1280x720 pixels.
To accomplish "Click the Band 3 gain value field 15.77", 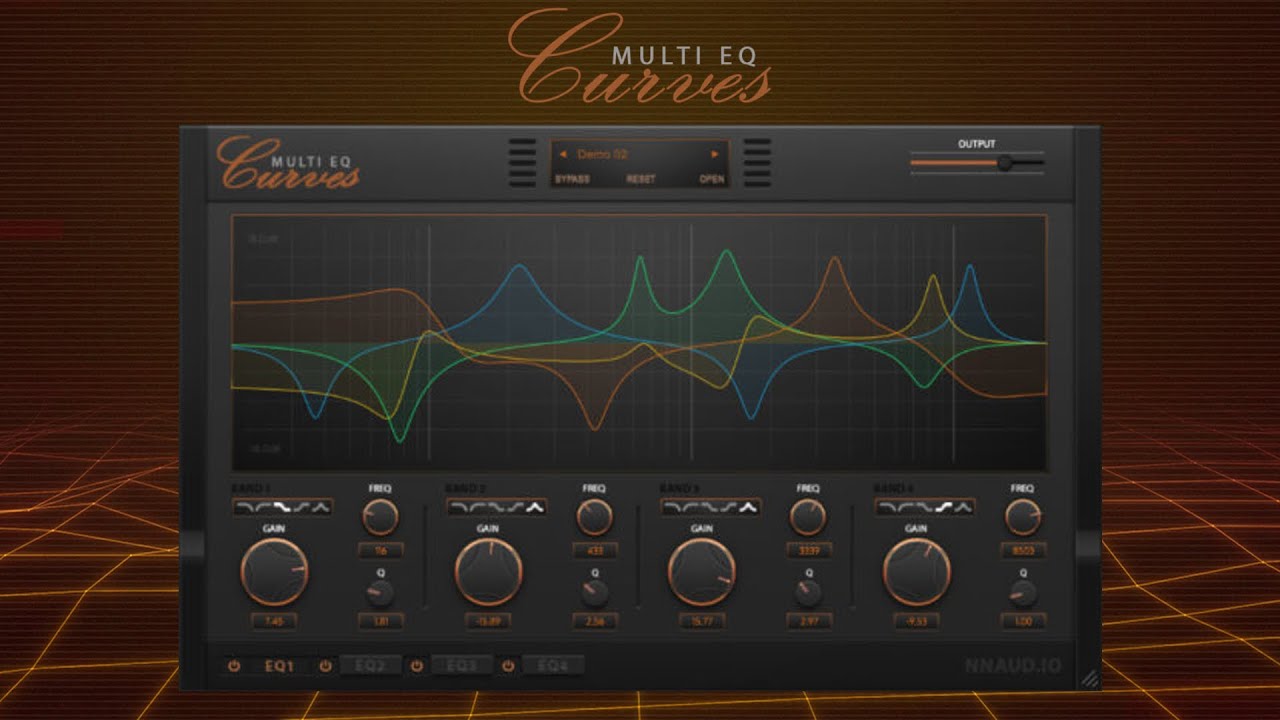I will point(702,622).
